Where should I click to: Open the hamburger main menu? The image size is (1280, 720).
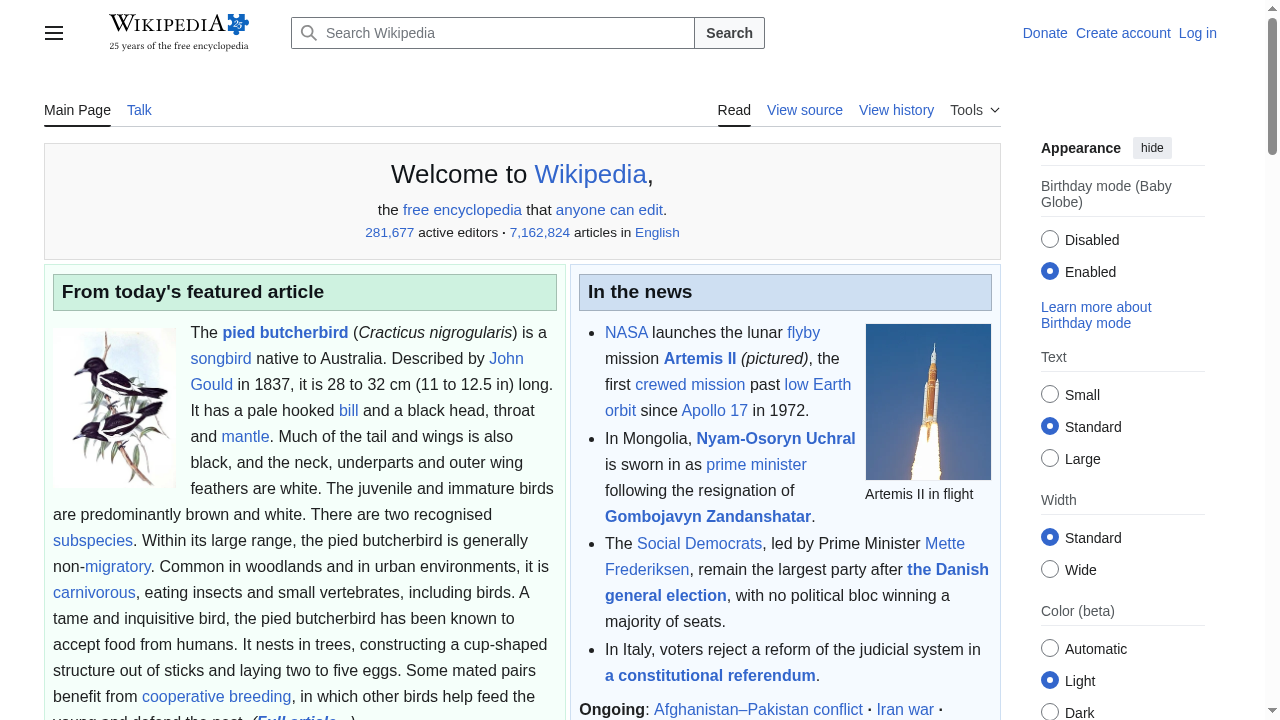53,33
